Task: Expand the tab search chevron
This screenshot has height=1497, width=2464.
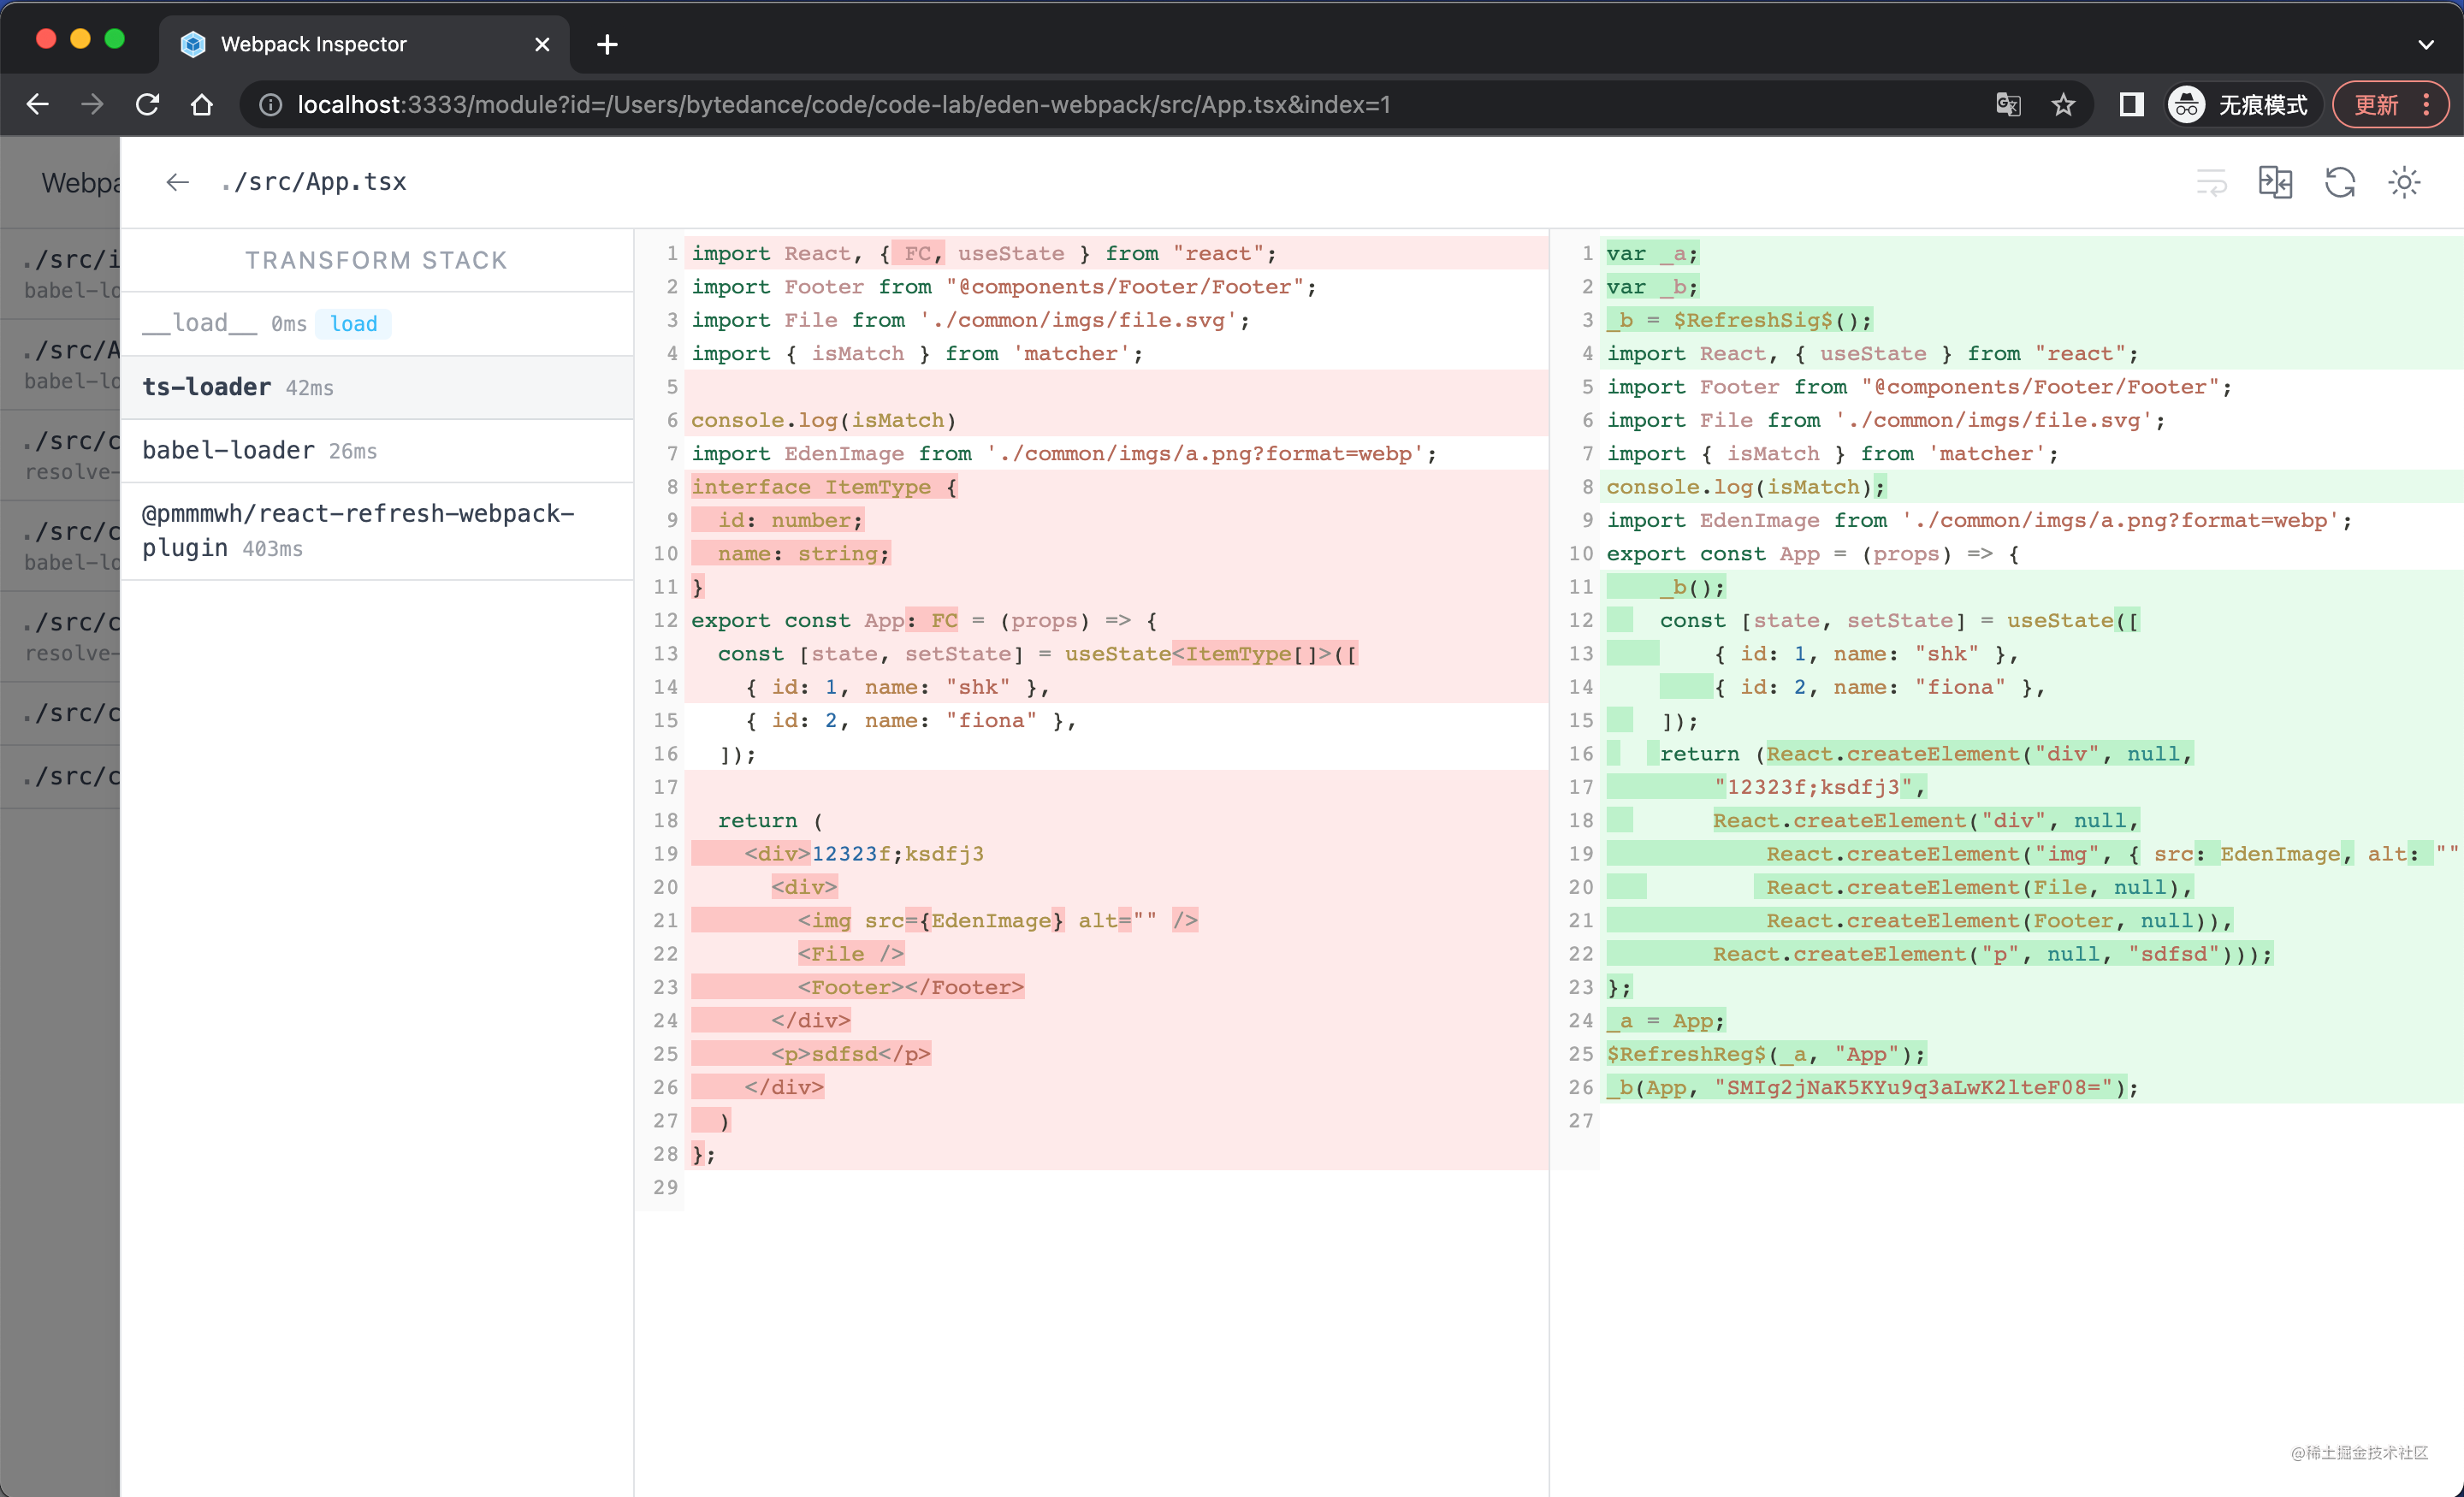Action: tap(2426, 44)
